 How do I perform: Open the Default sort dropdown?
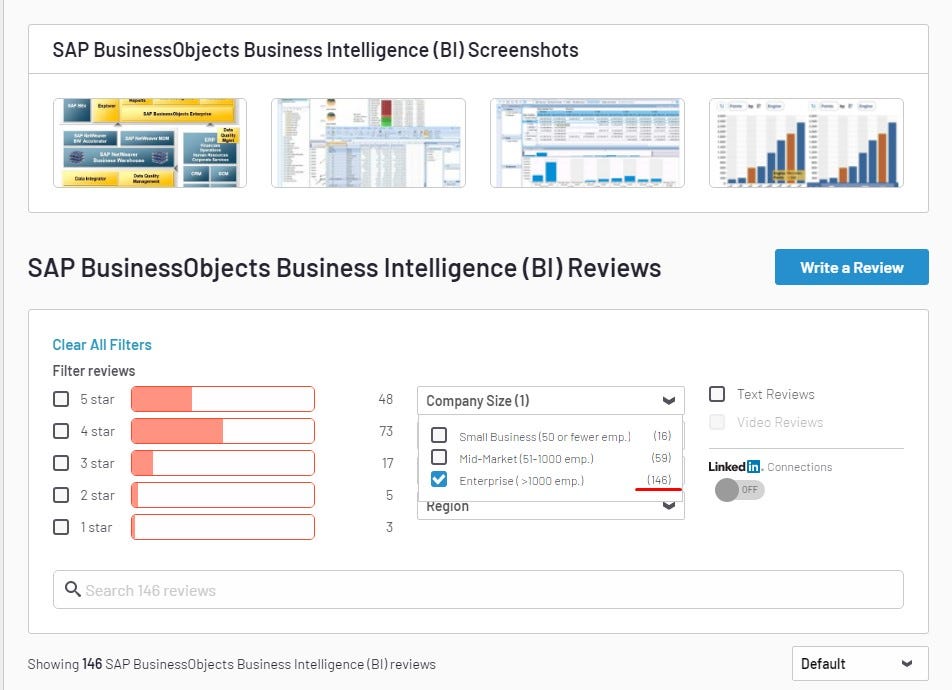point(860,663)
